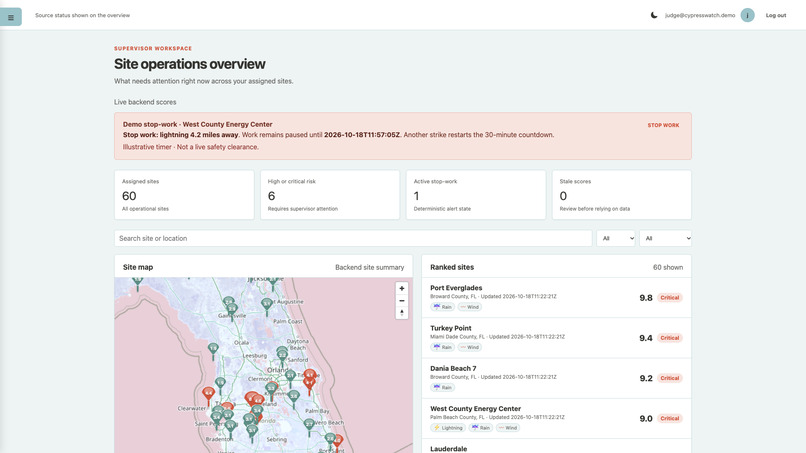The width and height of the screenshot is (806, 453).
Task: Click Lightning tag on West County Energy Center
Action: pyautogui.click(x=448, y=428)
